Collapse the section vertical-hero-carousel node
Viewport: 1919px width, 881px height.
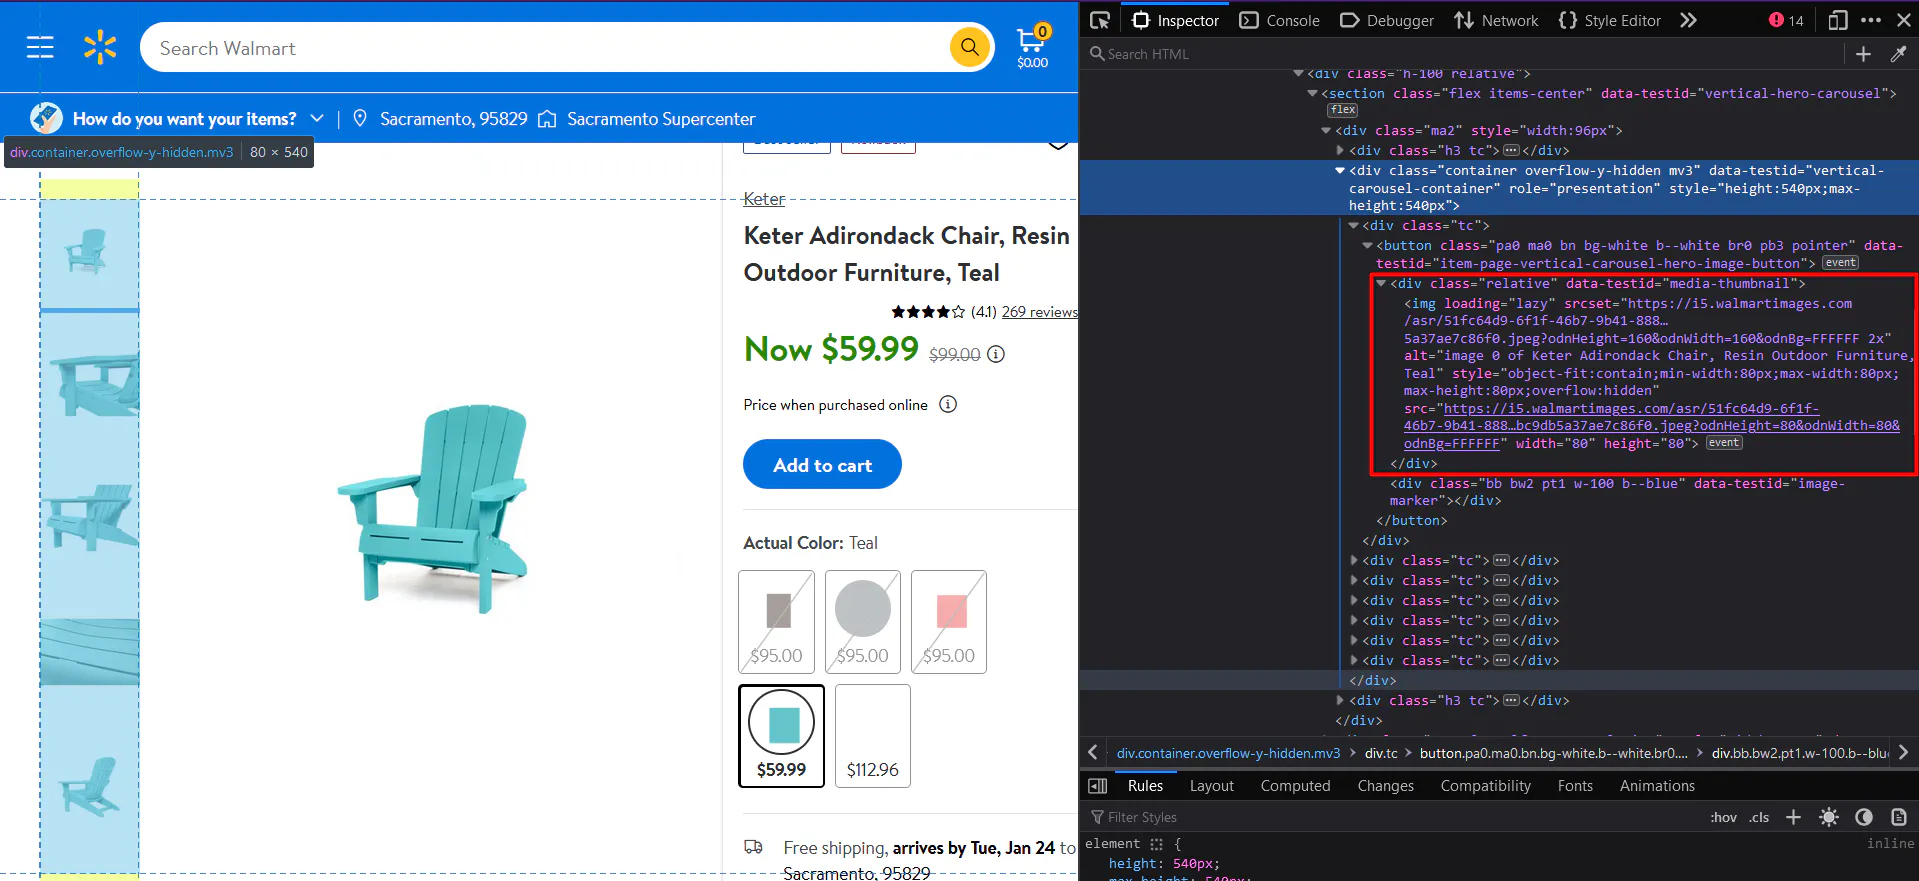[x=1313, y=93]
